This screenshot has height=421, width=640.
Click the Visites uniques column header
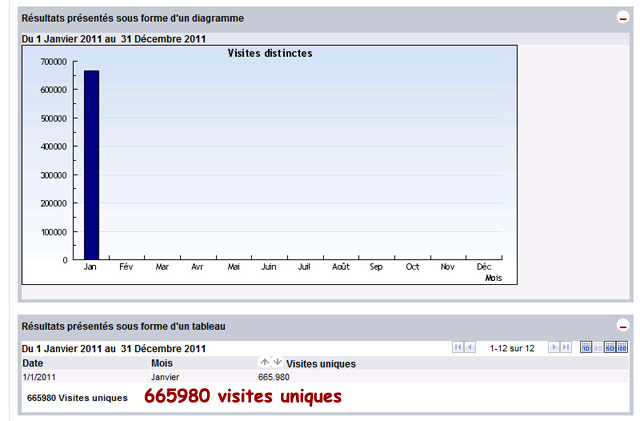click(320, 363)
